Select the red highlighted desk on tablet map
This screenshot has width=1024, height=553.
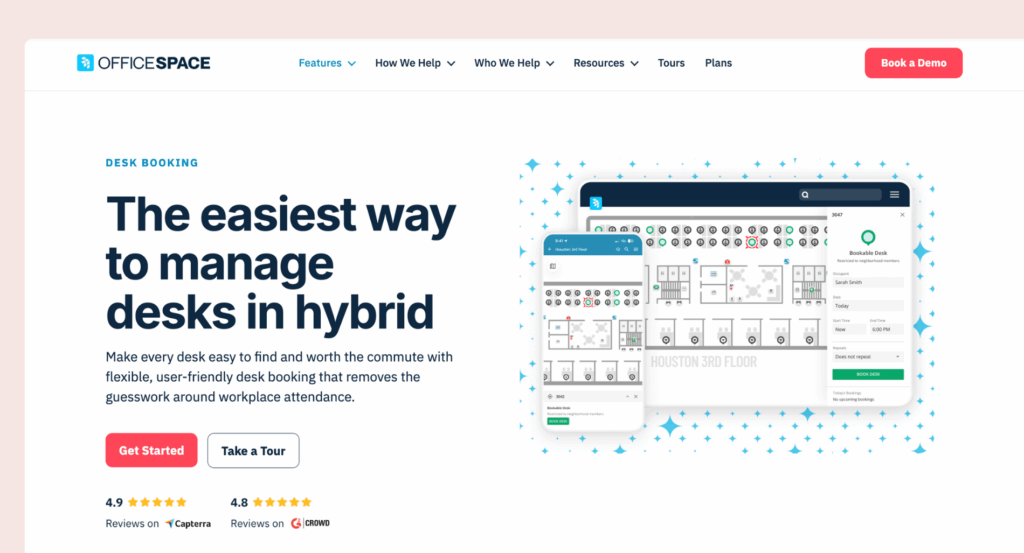point(751,241)
